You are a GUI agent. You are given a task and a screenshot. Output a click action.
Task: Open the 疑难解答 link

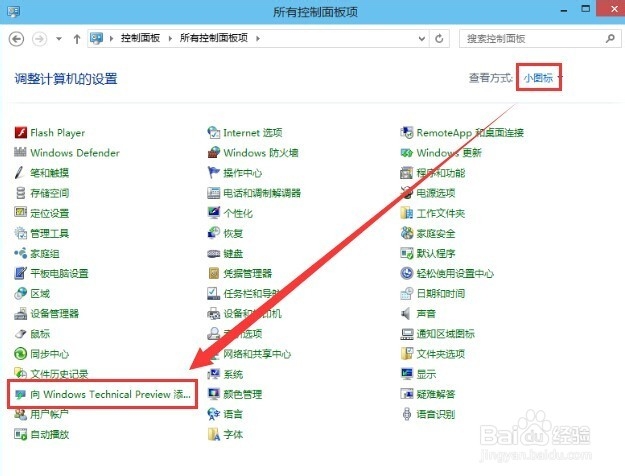[436, 394]
